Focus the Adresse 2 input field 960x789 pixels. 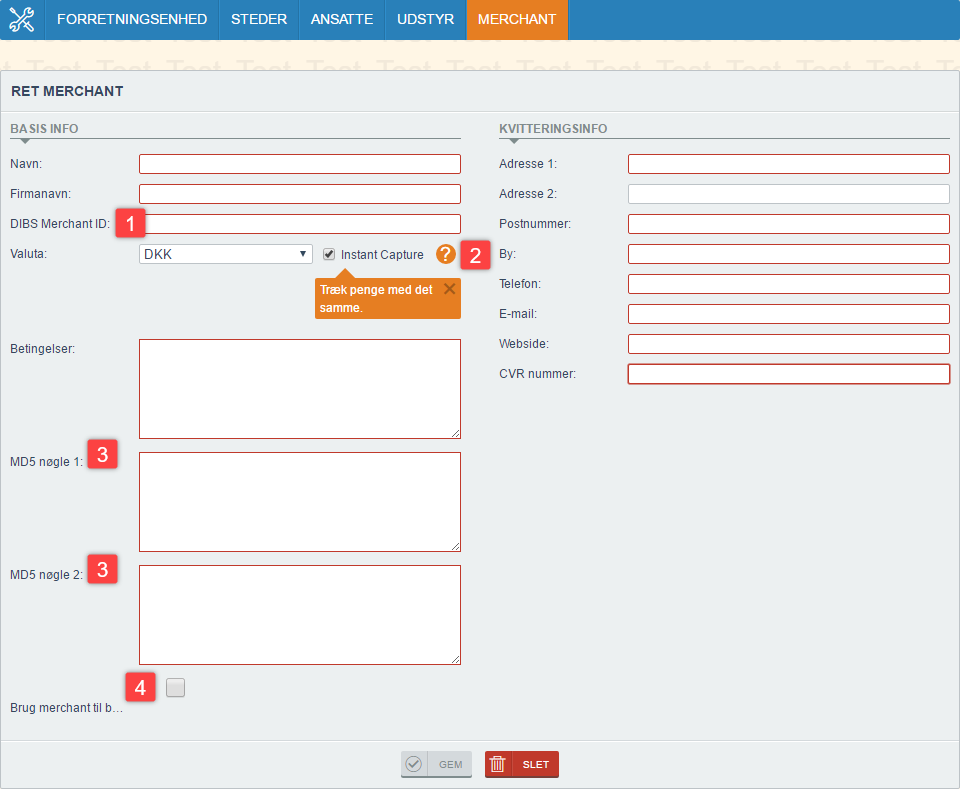point(789,194)
